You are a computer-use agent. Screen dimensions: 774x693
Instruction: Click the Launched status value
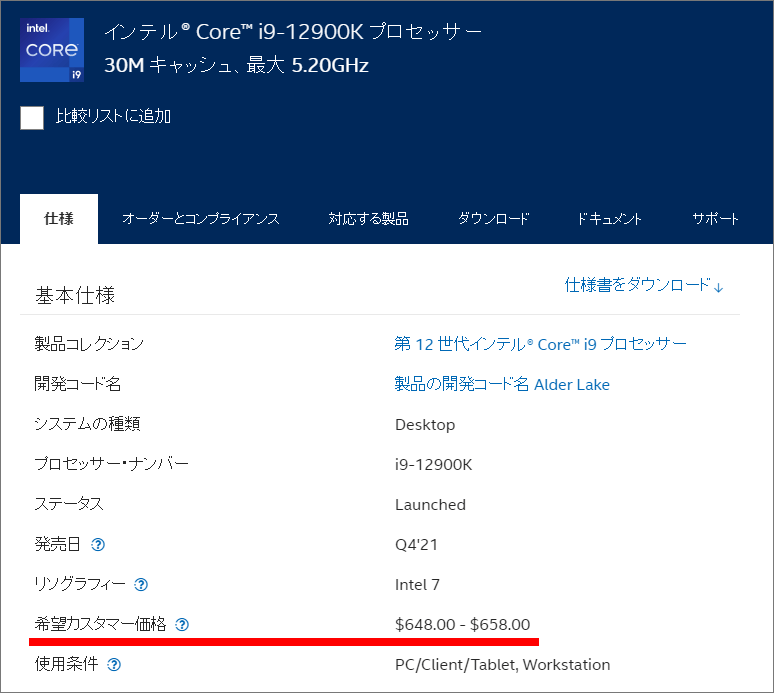430,504
